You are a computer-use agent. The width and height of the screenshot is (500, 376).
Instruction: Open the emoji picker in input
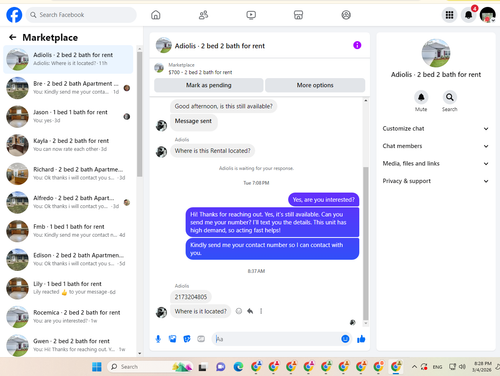(x=345, y=339)
